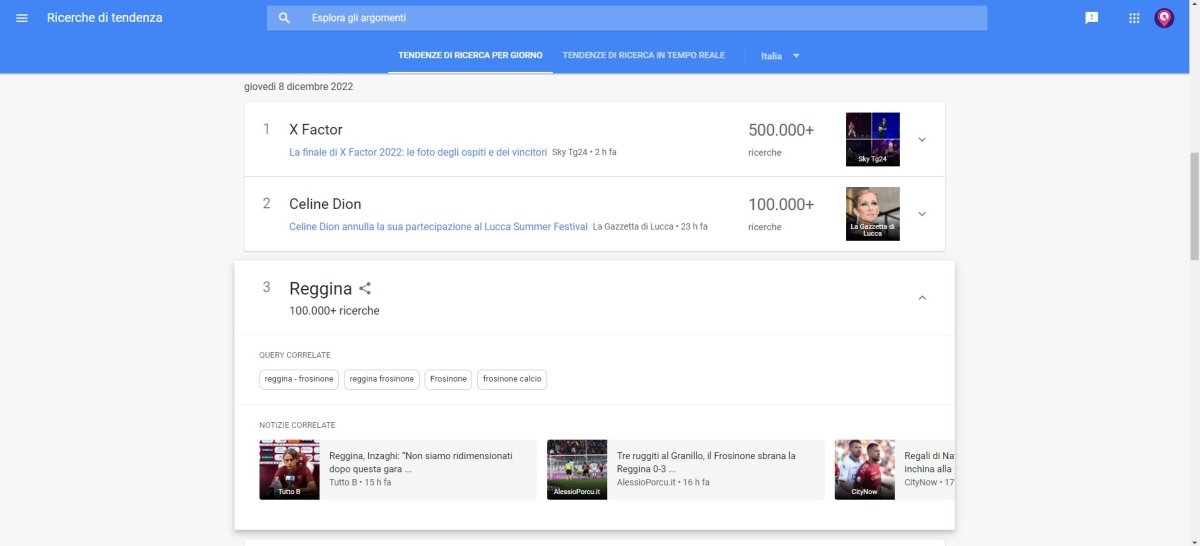Switch to Tendenze di ricerca per giorno tab
1200x546 pixels.
click(x=470, y=55)
